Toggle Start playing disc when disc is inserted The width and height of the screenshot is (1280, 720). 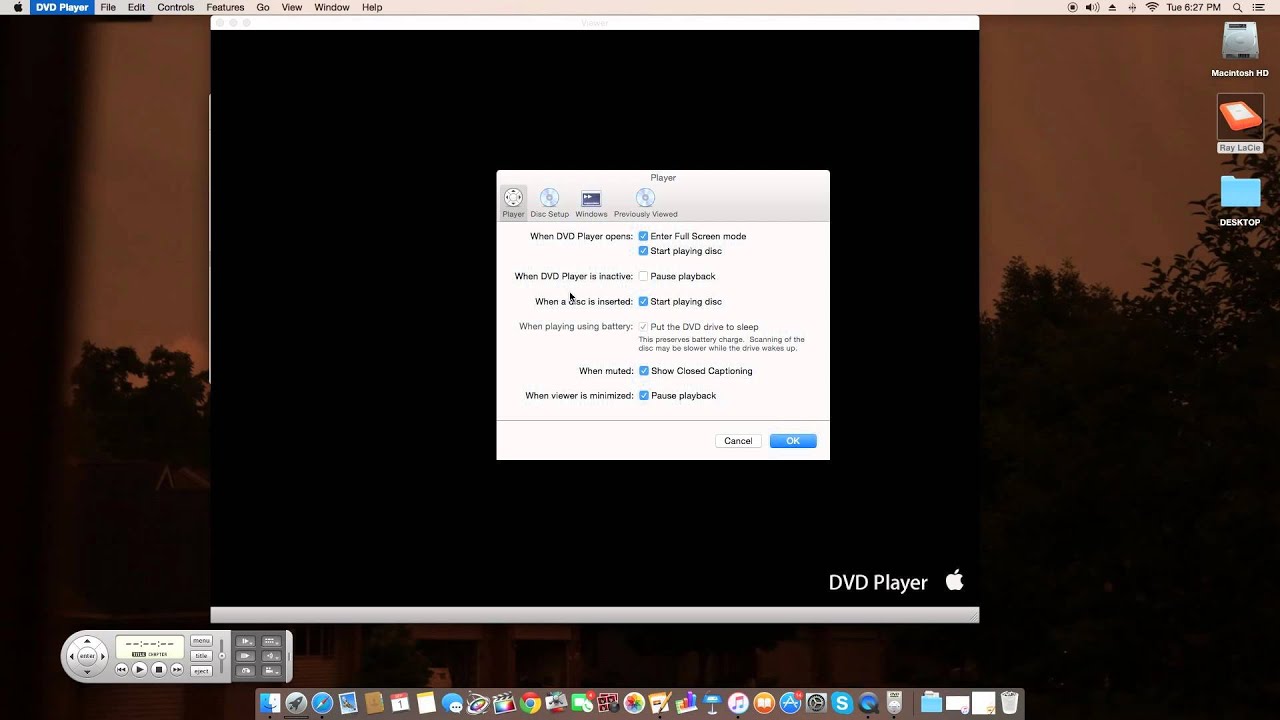click(643, 301)
